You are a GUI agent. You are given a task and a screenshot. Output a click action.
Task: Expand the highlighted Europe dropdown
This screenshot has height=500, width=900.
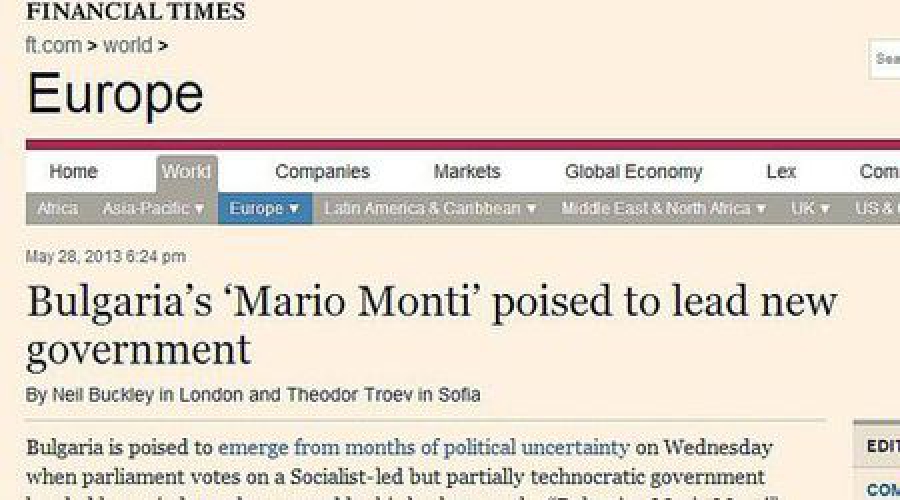264,209
